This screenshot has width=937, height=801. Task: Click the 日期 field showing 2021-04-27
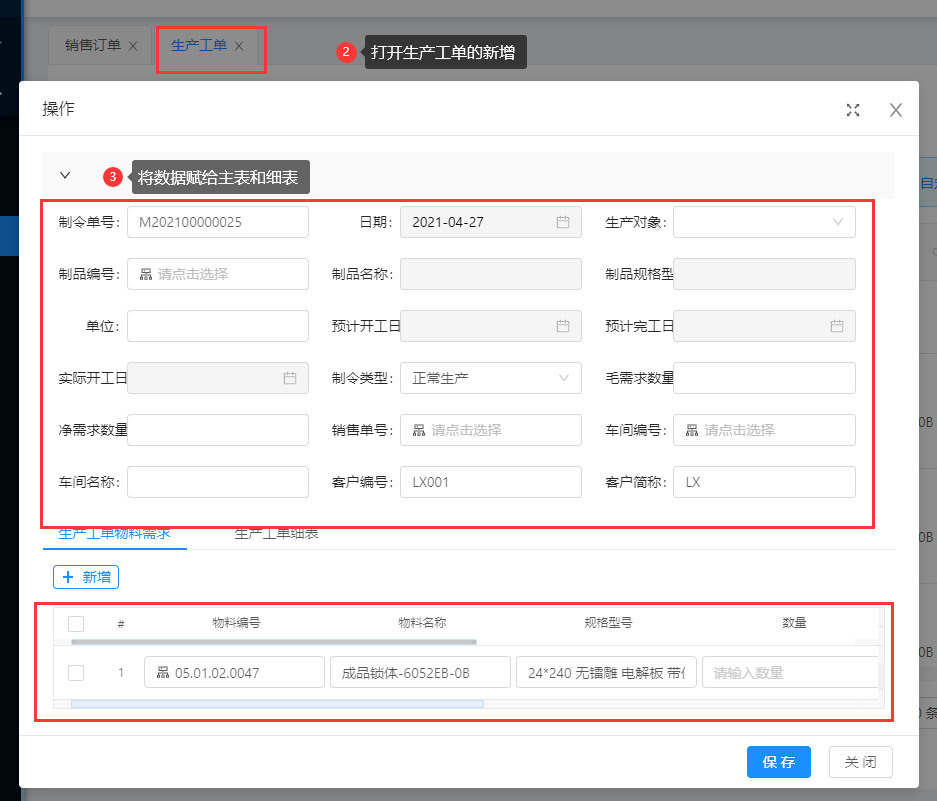(491, 222)
